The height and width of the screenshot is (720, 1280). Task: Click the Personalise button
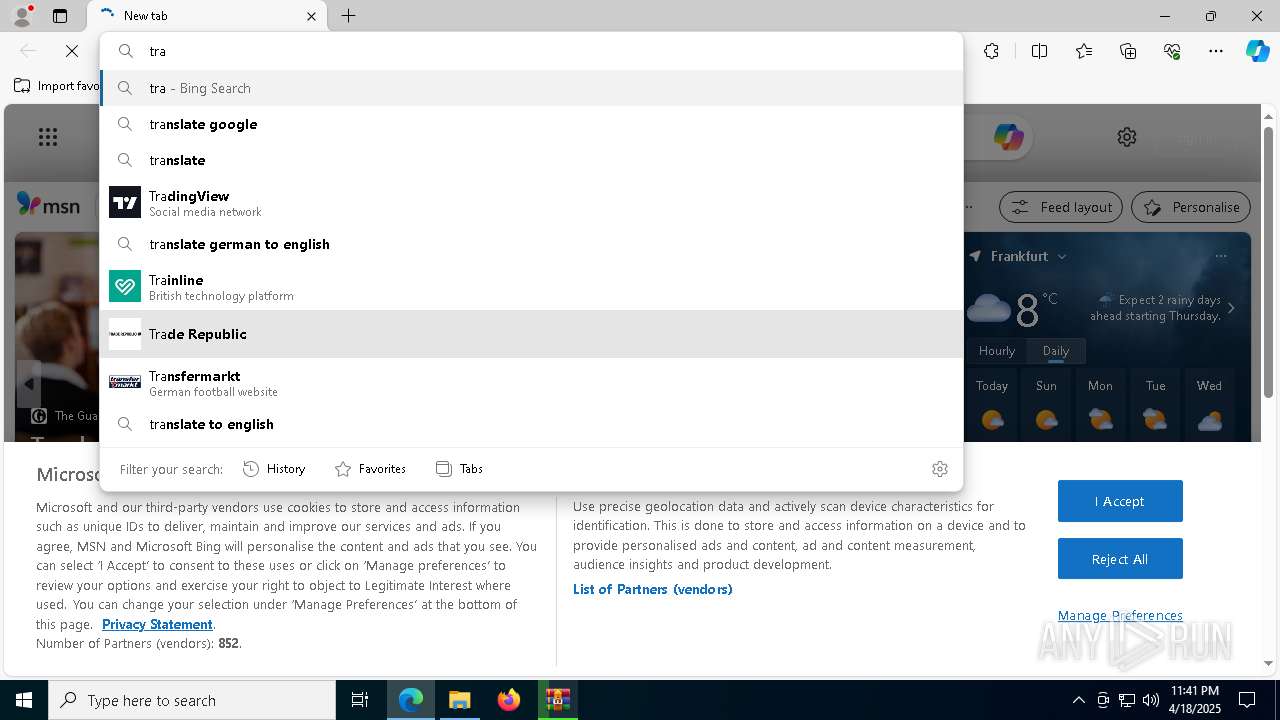coord(1191,207)
